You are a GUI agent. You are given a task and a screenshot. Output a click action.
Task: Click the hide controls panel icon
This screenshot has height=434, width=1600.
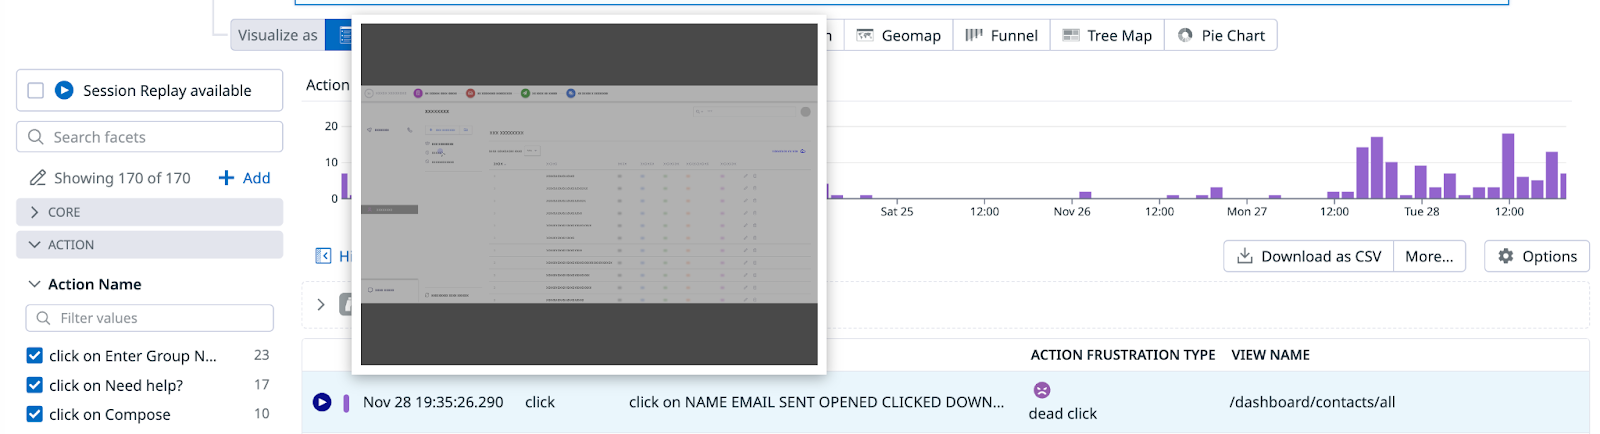pos(323,256)
